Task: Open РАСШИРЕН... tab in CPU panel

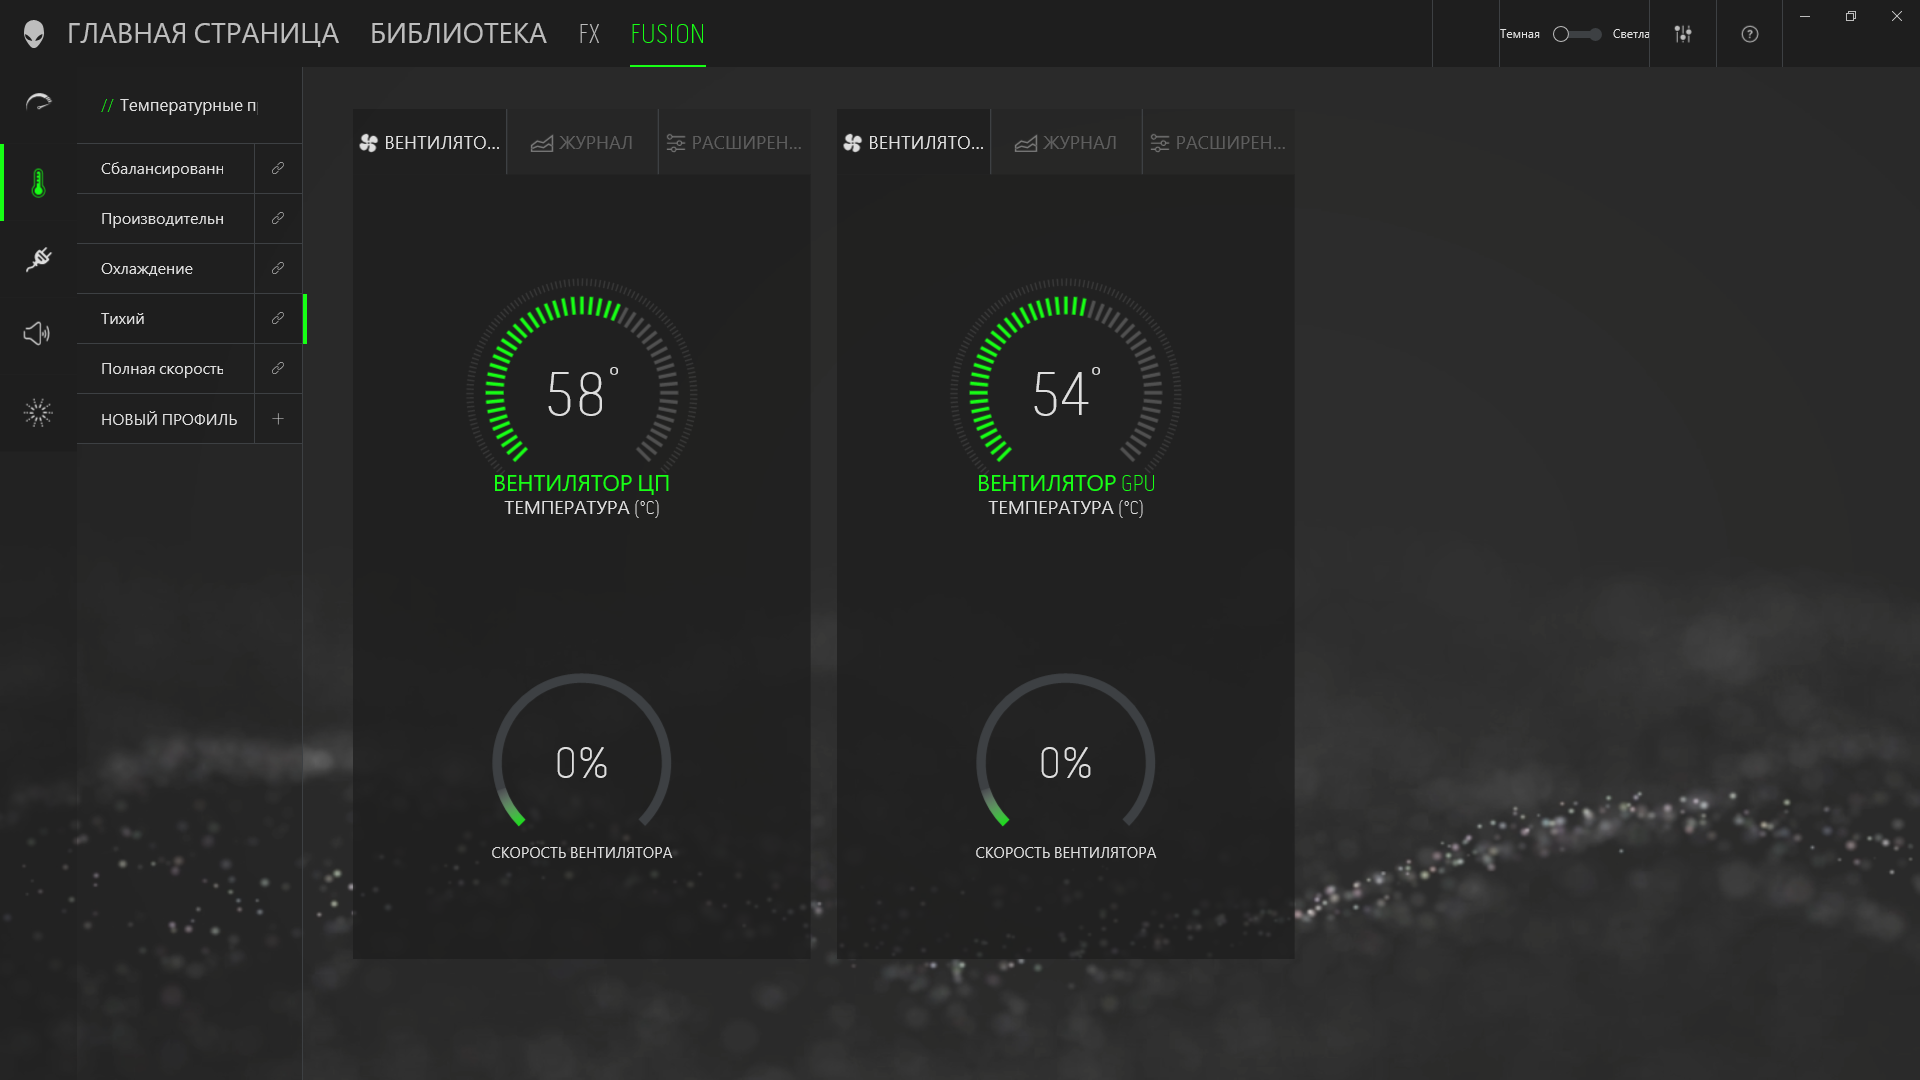Action: (735, 143)
